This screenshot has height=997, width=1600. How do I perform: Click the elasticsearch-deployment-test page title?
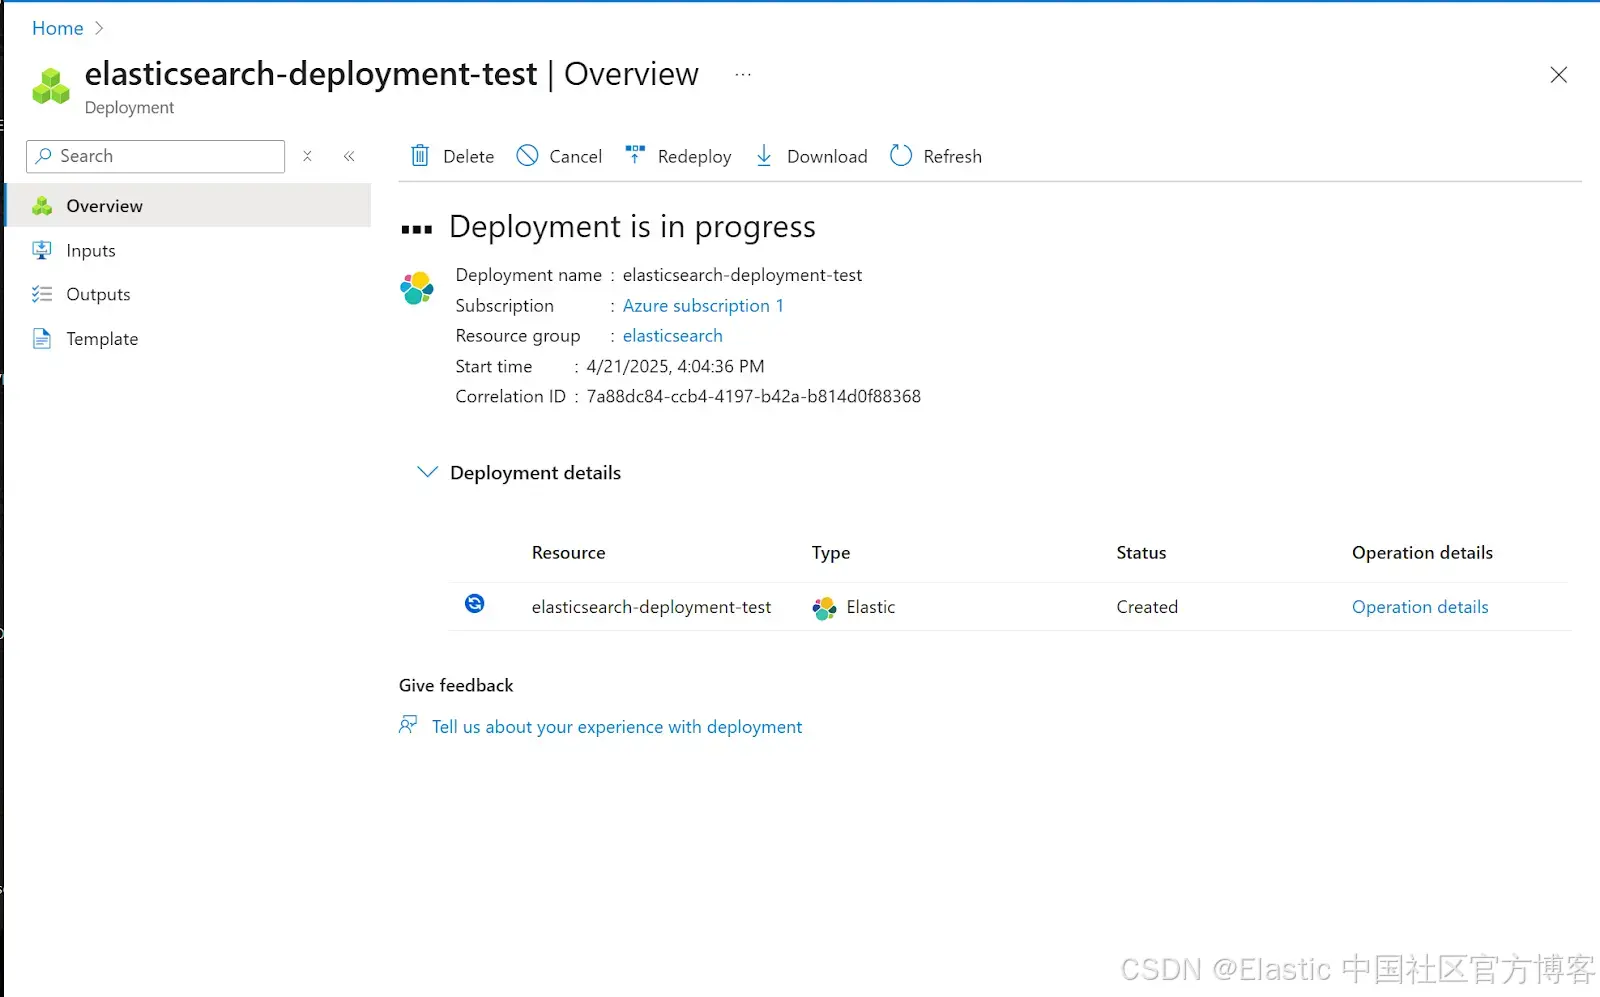click(311, 74)
